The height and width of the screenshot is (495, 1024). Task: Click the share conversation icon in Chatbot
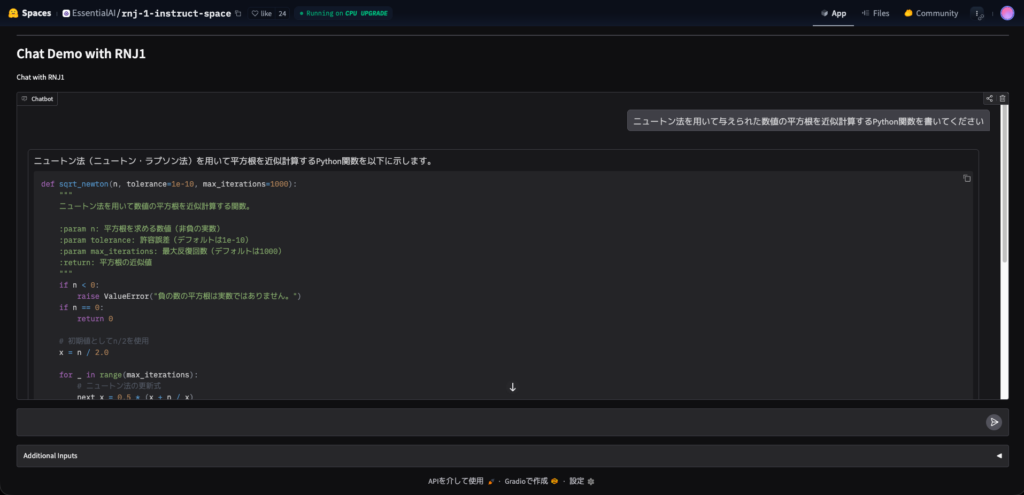point(989,99)
